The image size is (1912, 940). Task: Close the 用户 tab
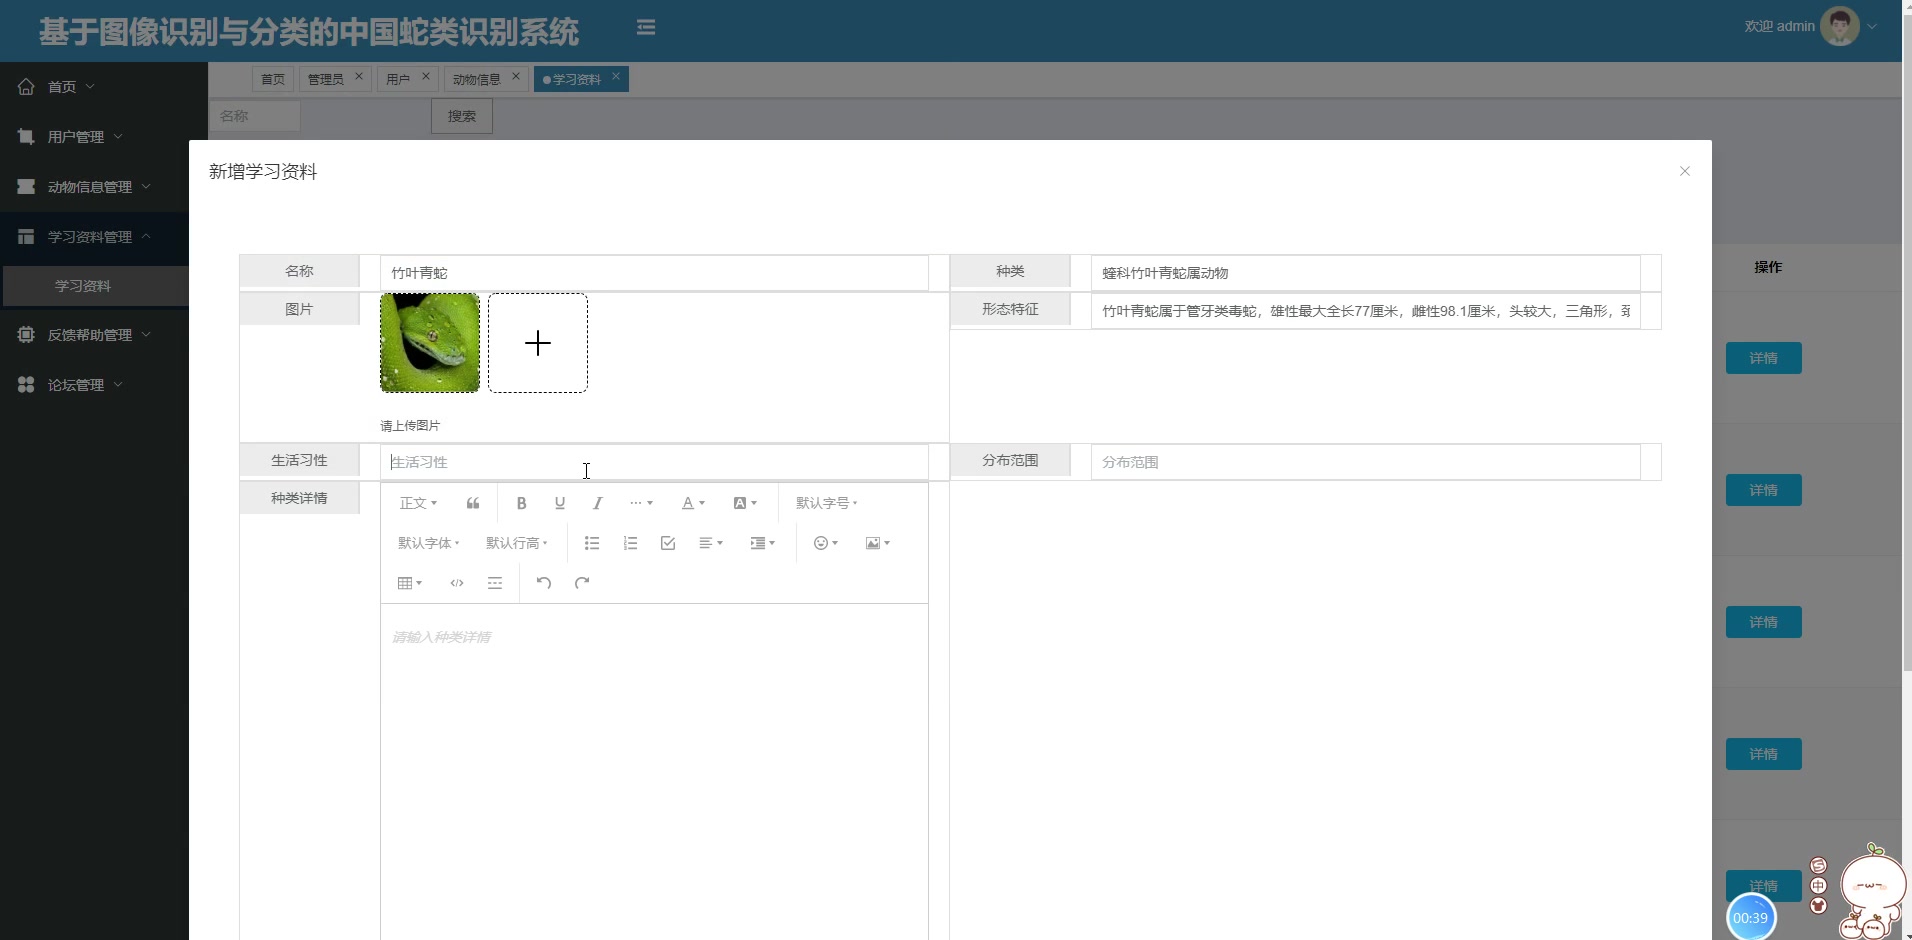pyautogui.click(x=425, y=76)
